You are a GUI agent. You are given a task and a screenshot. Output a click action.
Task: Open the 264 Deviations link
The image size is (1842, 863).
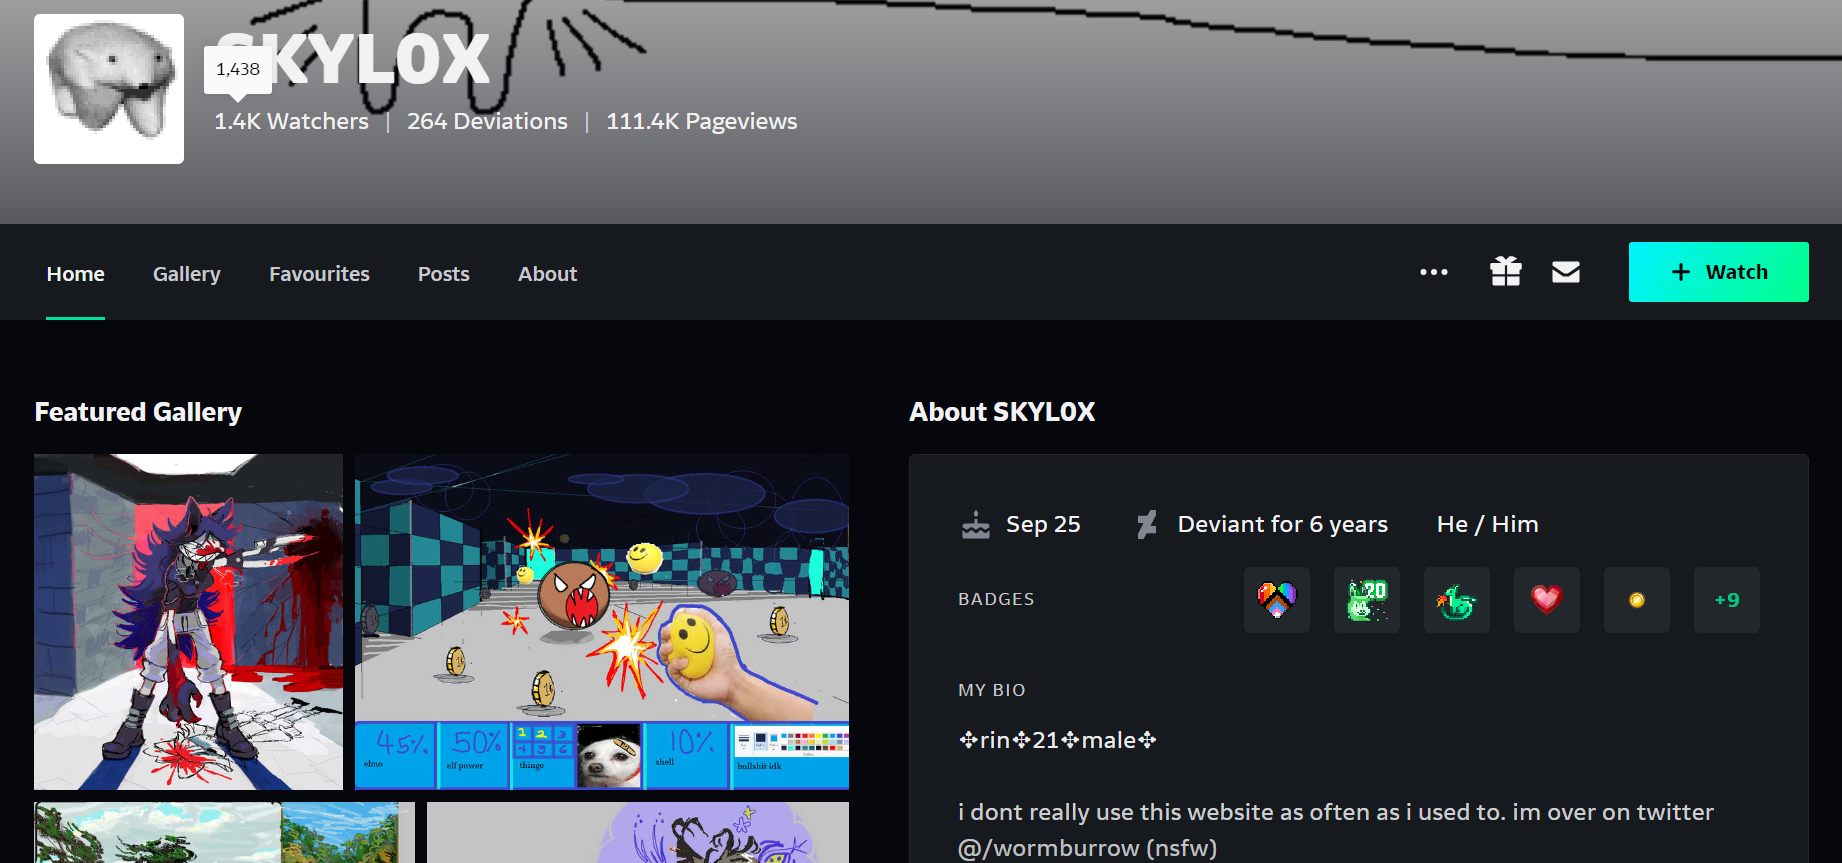(487, 121)
